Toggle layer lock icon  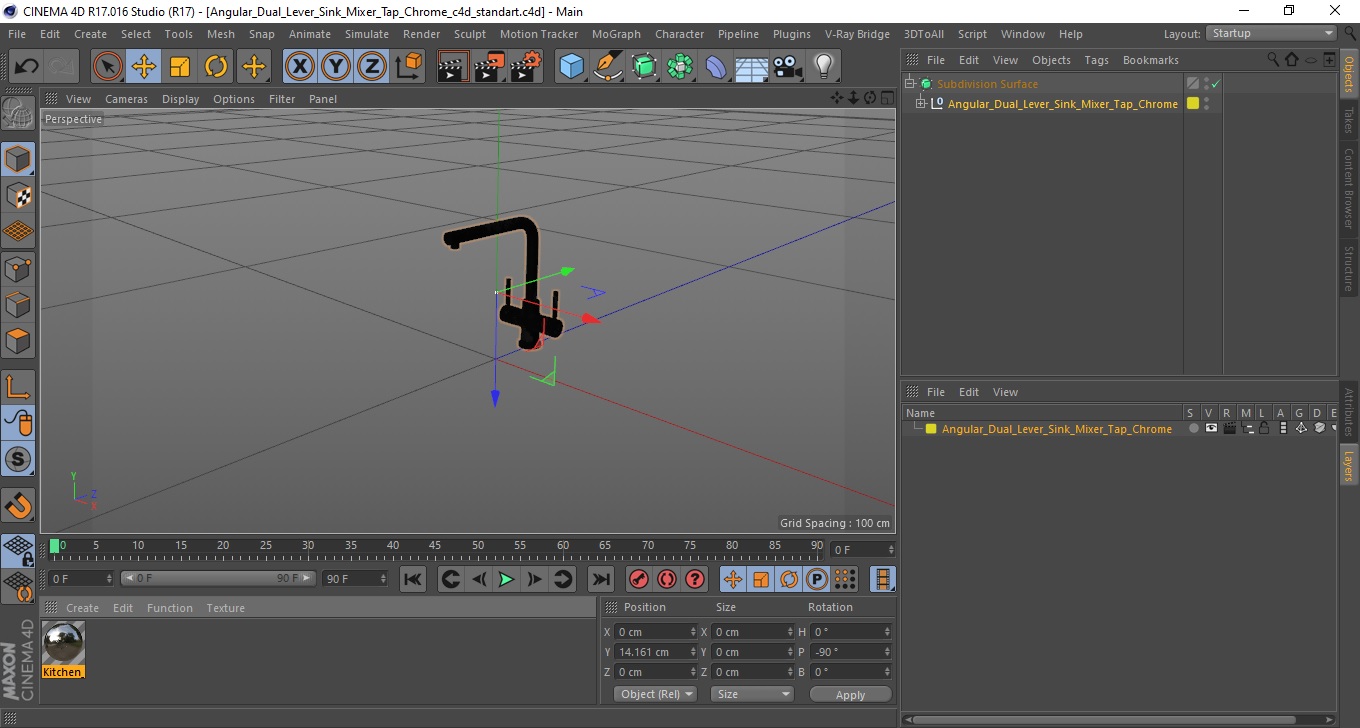(x=1264, y=428)
